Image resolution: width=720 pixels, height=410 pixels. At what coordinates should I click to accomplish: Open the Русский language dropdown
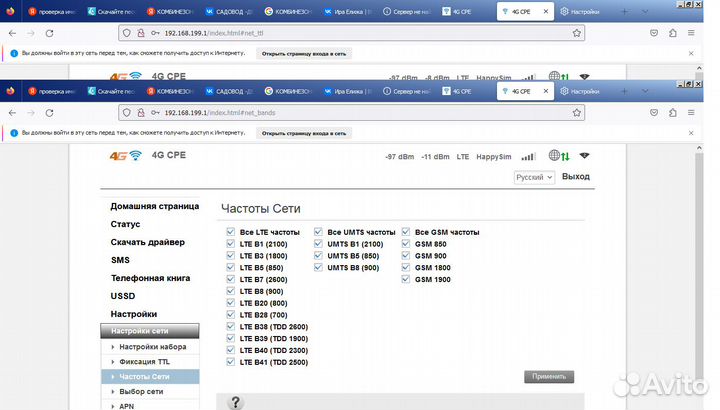click(534, 177)
